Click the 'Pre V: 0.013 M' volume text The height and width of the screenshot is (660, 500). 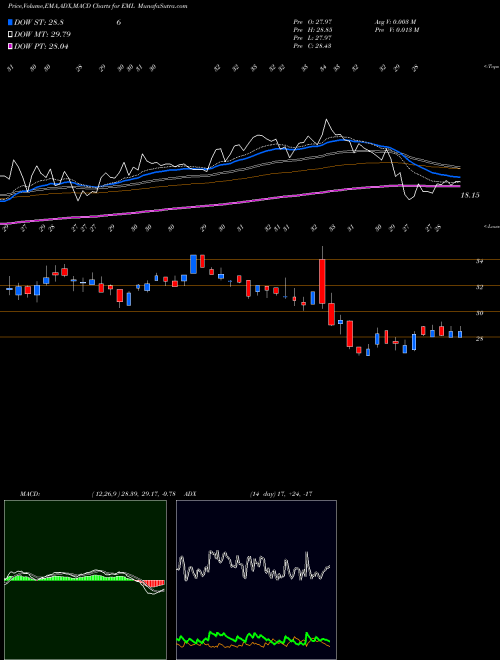[x=397, y=30]
